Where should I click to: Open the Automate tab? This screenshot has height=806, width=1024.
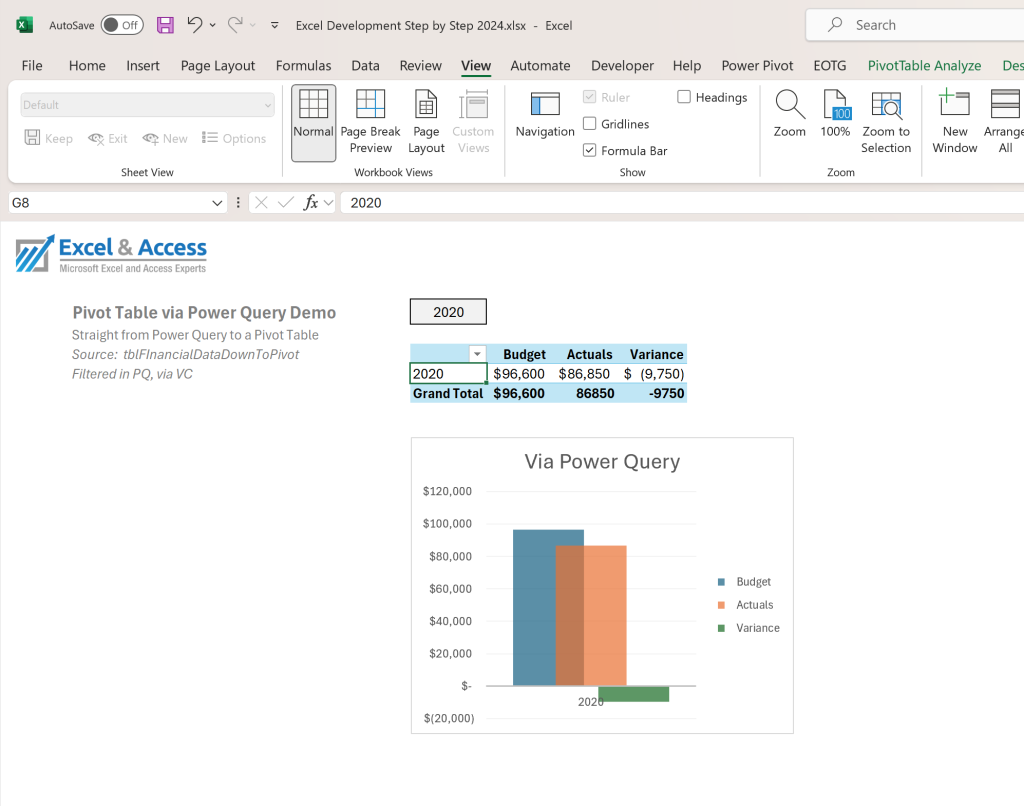(x=540, y=65)
